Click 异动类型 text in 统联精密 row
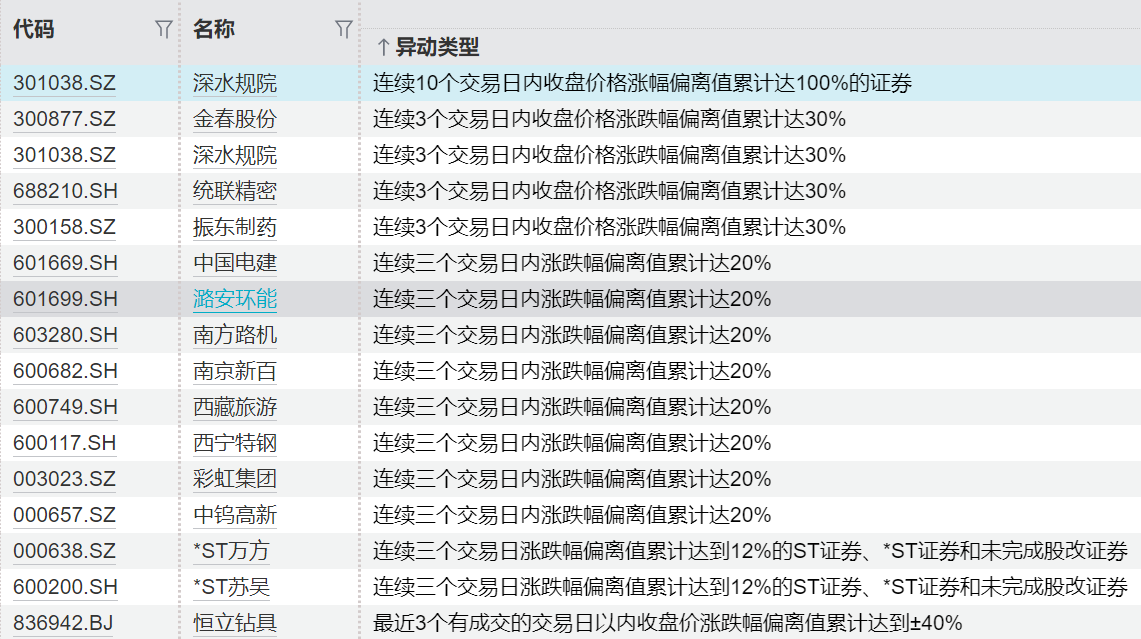The height and width of the screenshot is (639, 1141). tap(609, 191)
